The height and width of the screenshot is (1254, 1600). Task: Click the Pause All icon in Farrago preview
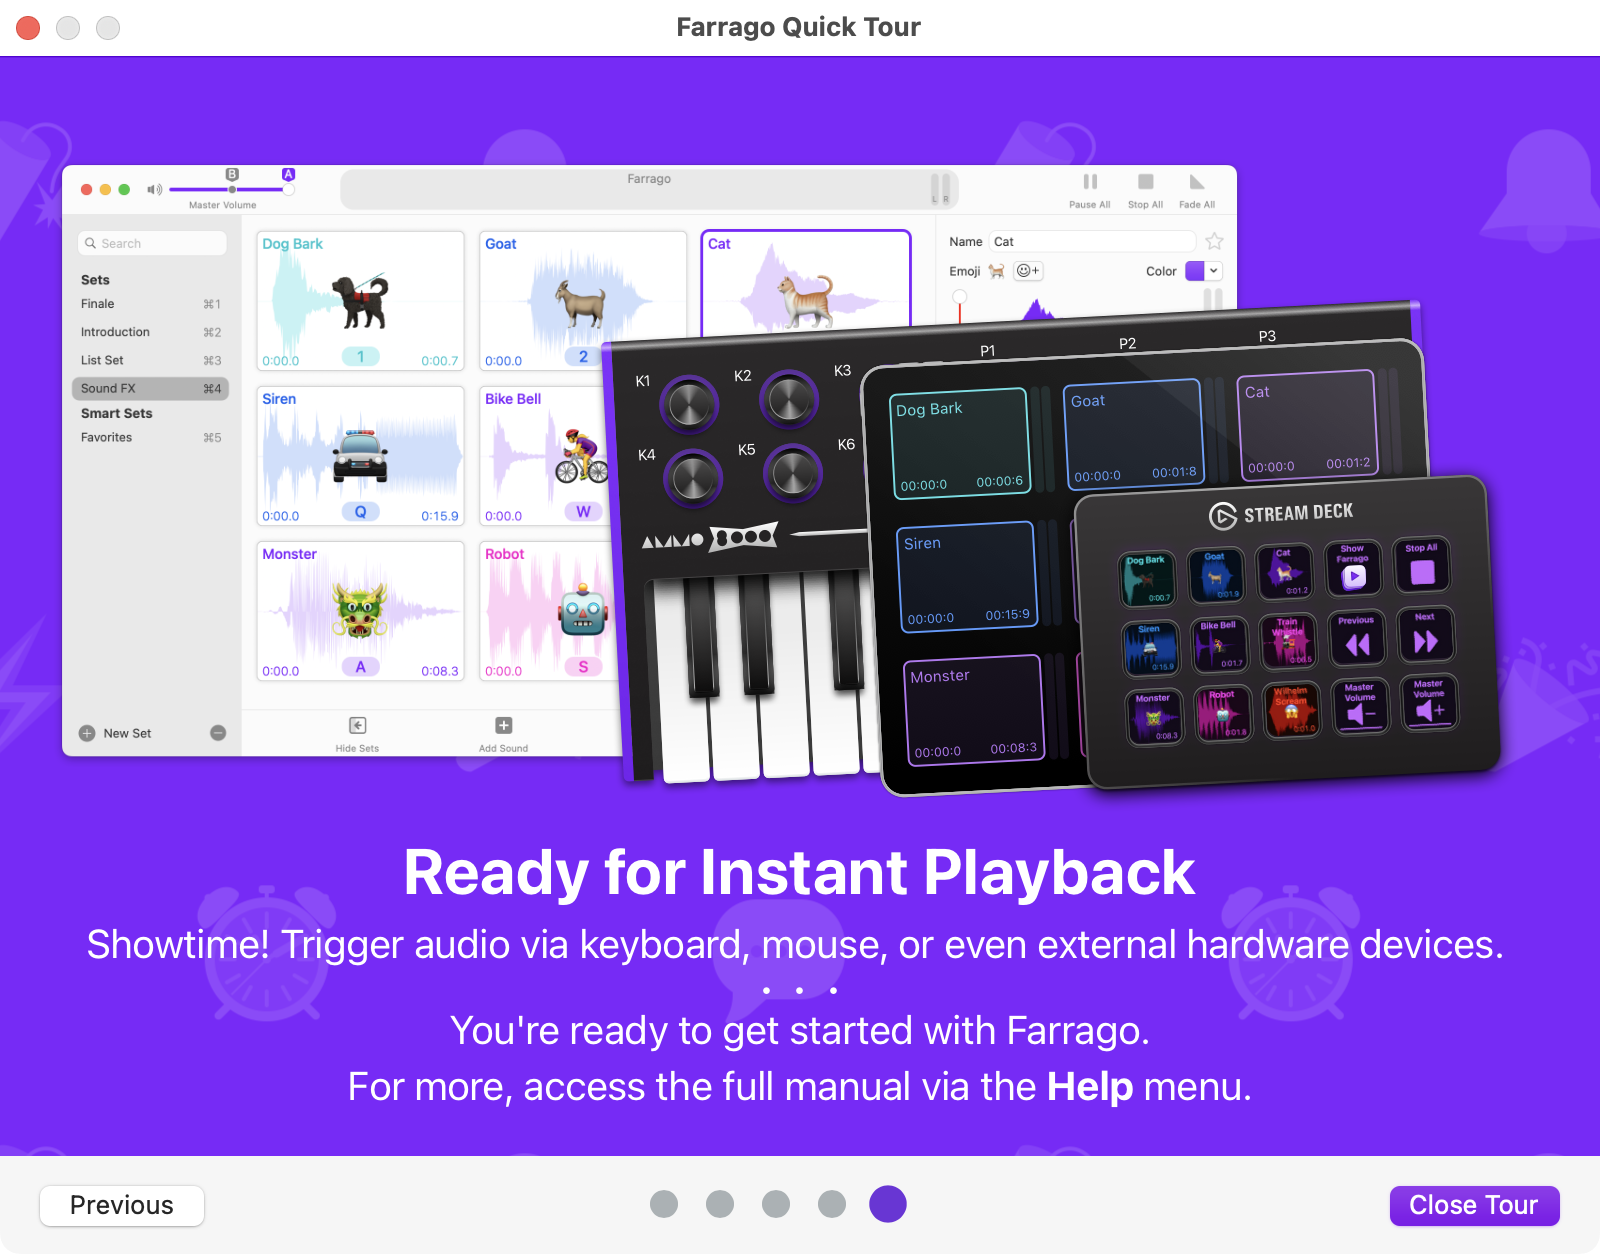pos(1090,182)
